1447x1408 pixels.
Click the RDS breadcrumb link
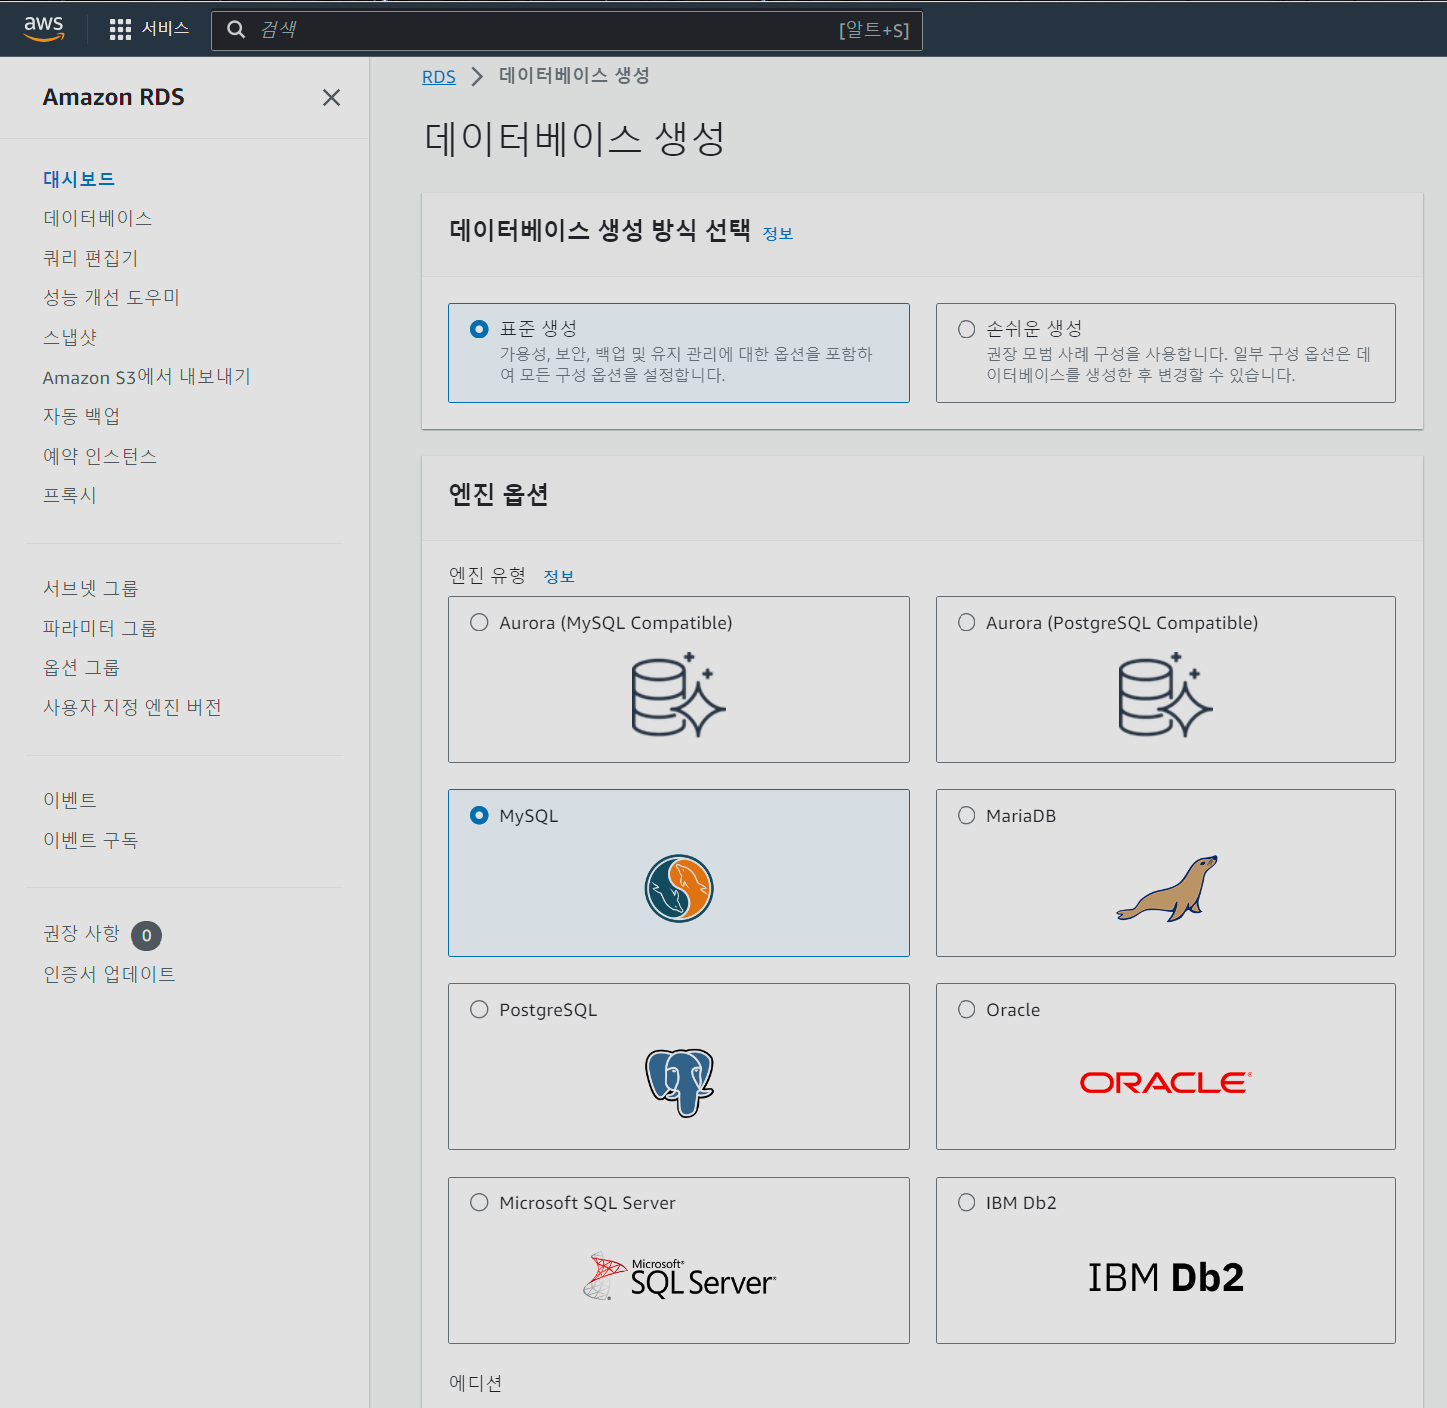click(x=439, y=77)
